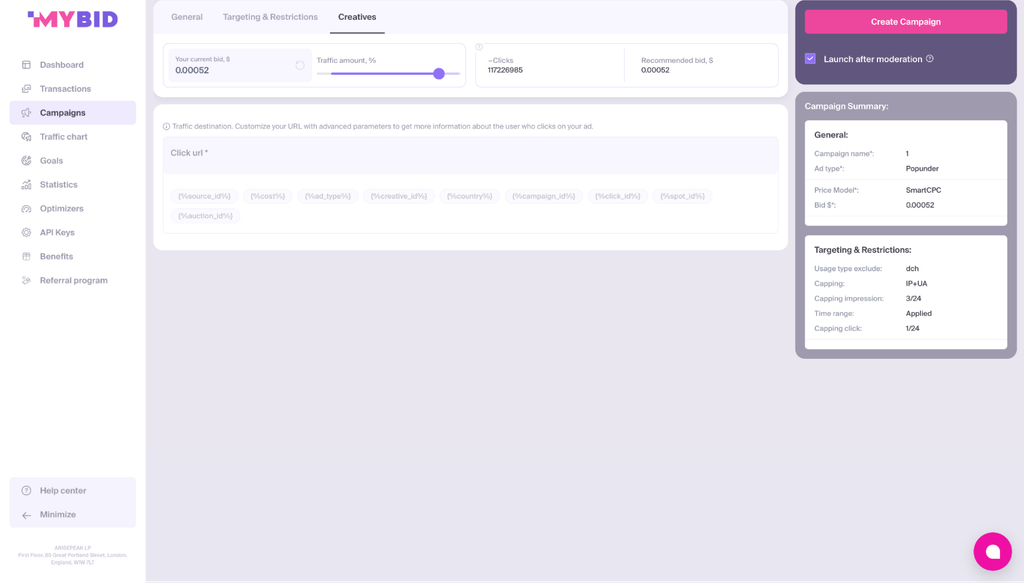The width and height of the screenshot is (1024, 583).
Task: Open Goals using its target icon
Action: [26, 161]
